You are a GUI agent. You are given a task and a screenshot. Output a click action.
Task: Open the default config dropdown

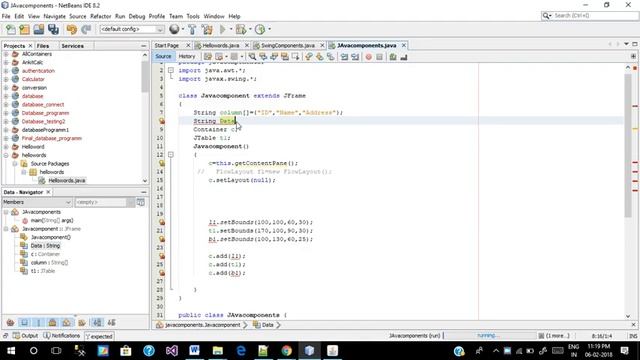pyautogui.click(x=131, y=29)
